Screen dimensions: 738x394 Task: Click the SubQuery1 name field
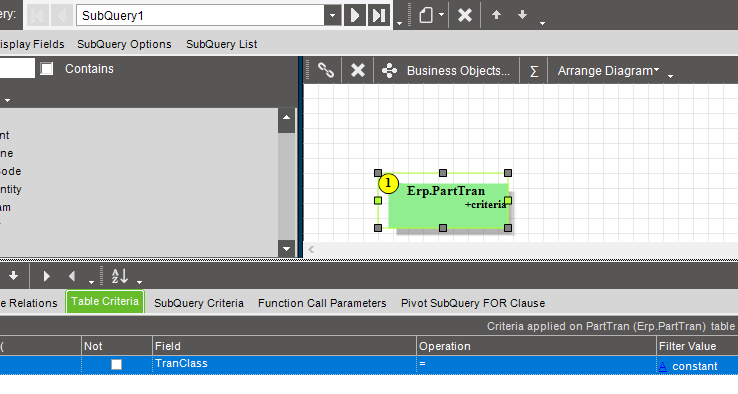click(x=201, y=16)
